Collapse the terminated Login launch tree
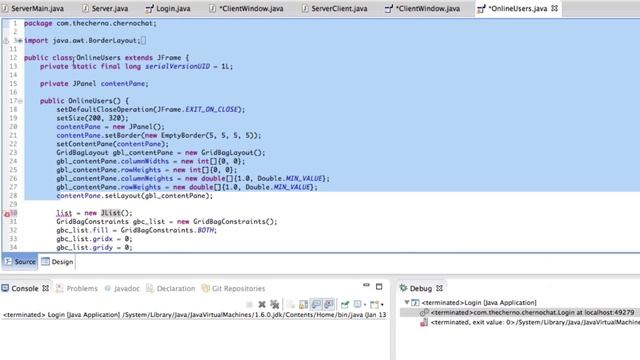This screenshot has height=360, width=640. [407, 302]
